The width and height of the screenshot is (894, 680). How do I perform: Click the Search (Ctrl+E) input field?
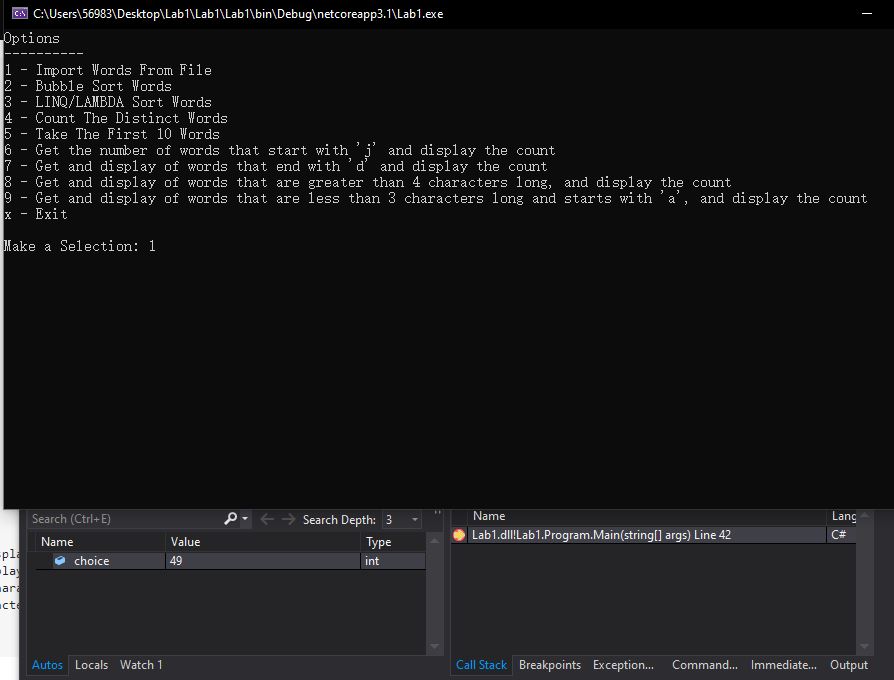click(125, 519)
